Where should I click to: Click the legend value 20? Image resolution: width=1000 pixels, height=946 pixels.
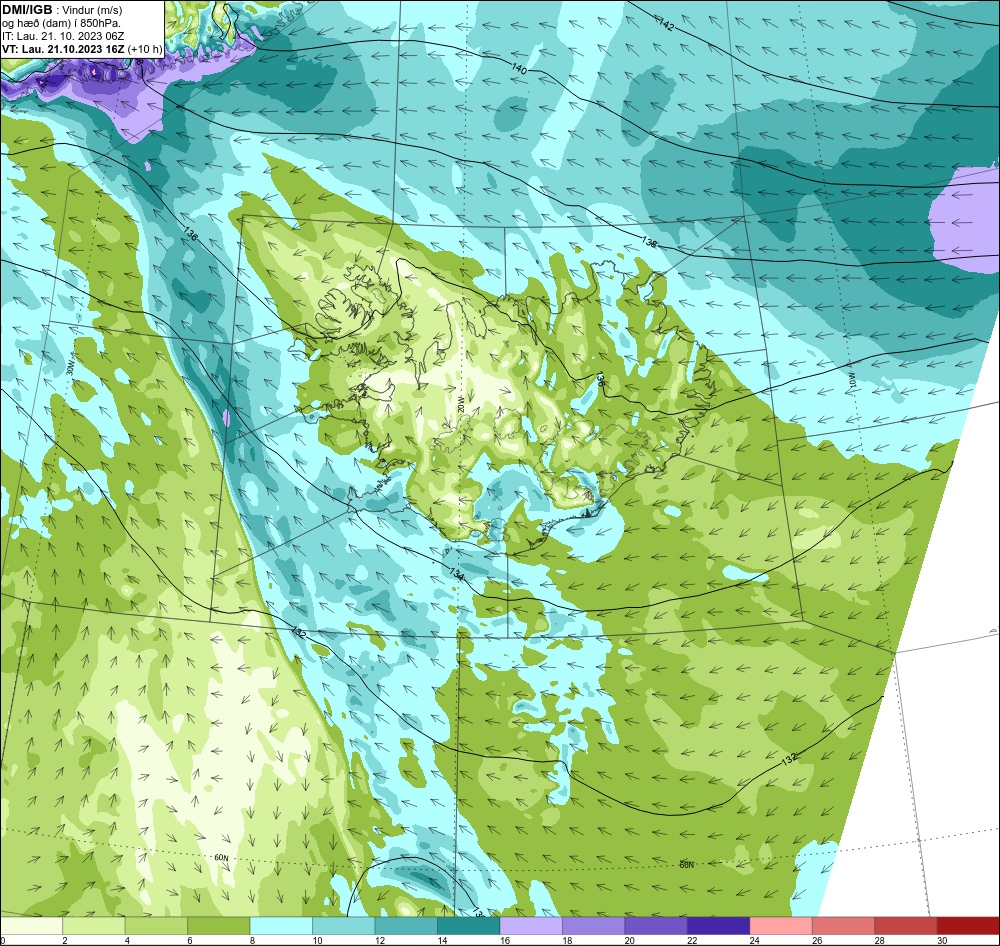[x=629, y=940]
